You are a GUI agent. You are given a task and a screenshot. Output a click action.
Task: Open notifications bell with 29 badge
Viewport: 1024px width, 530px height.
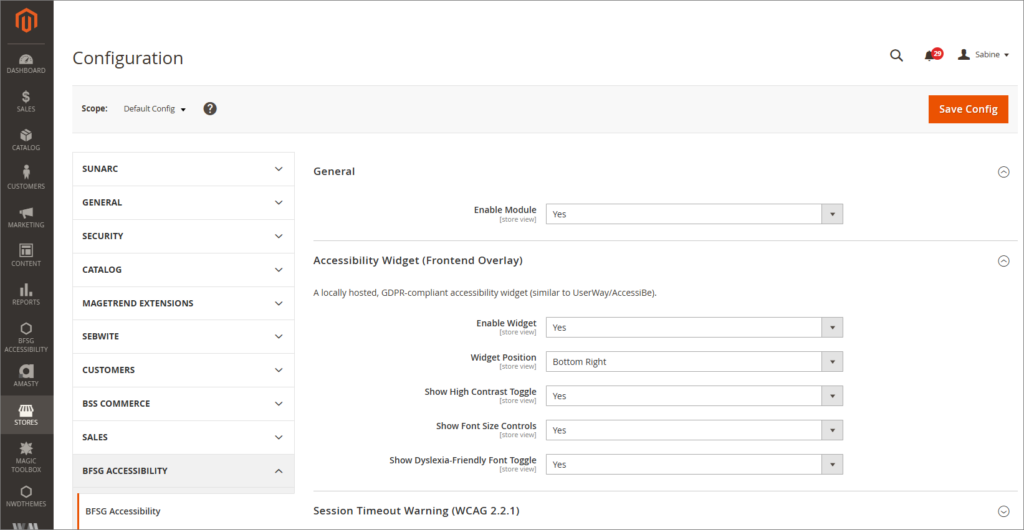point(933,55)
